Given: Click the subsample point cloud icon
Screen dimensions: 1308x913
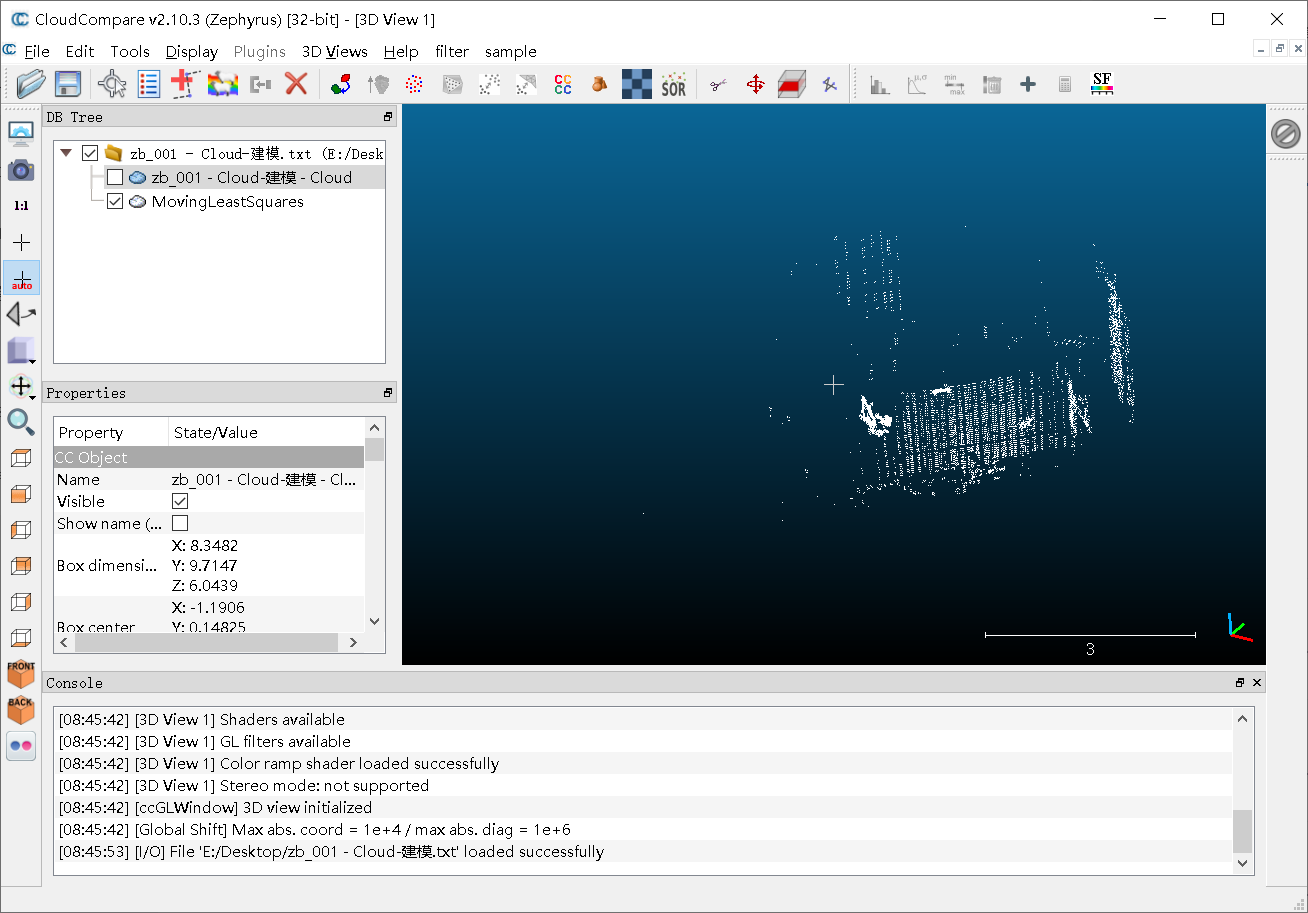Looking at the screenshot, I should pos(415,84).
